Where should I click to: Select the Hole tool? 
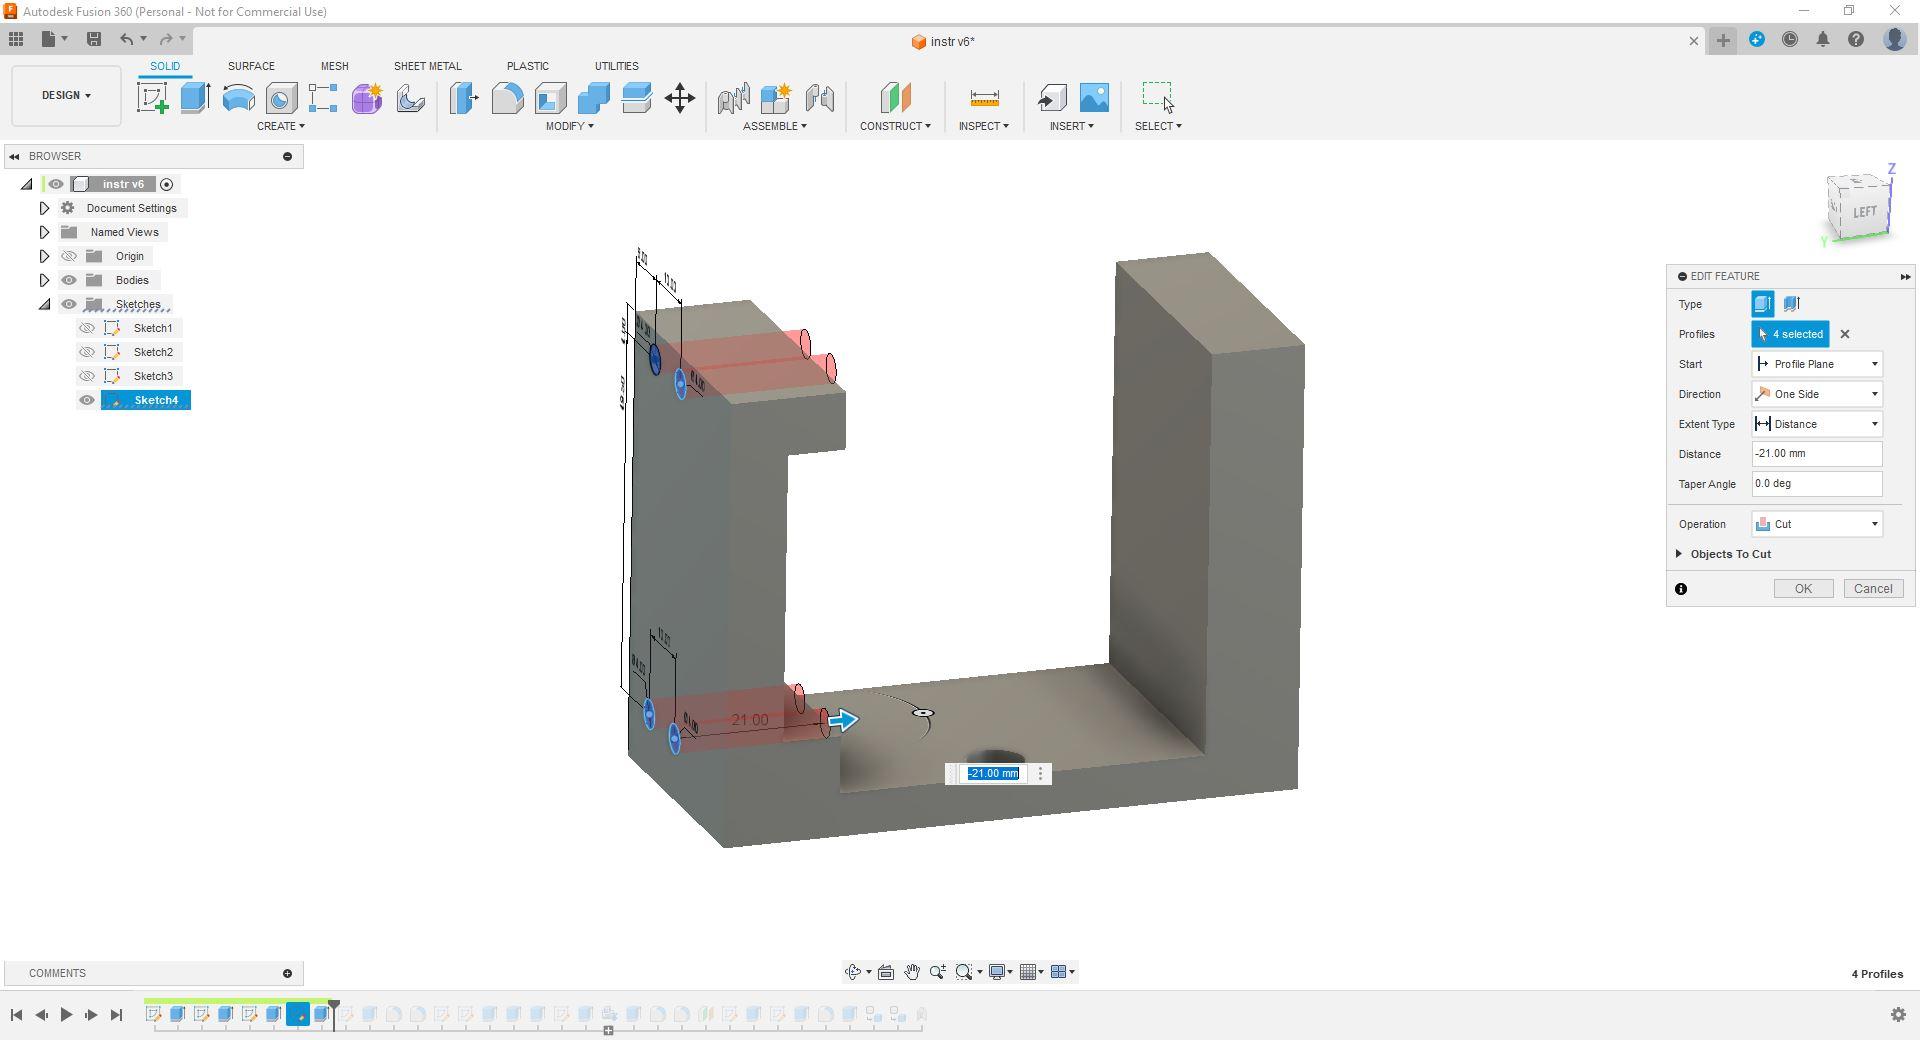[281, 98]
